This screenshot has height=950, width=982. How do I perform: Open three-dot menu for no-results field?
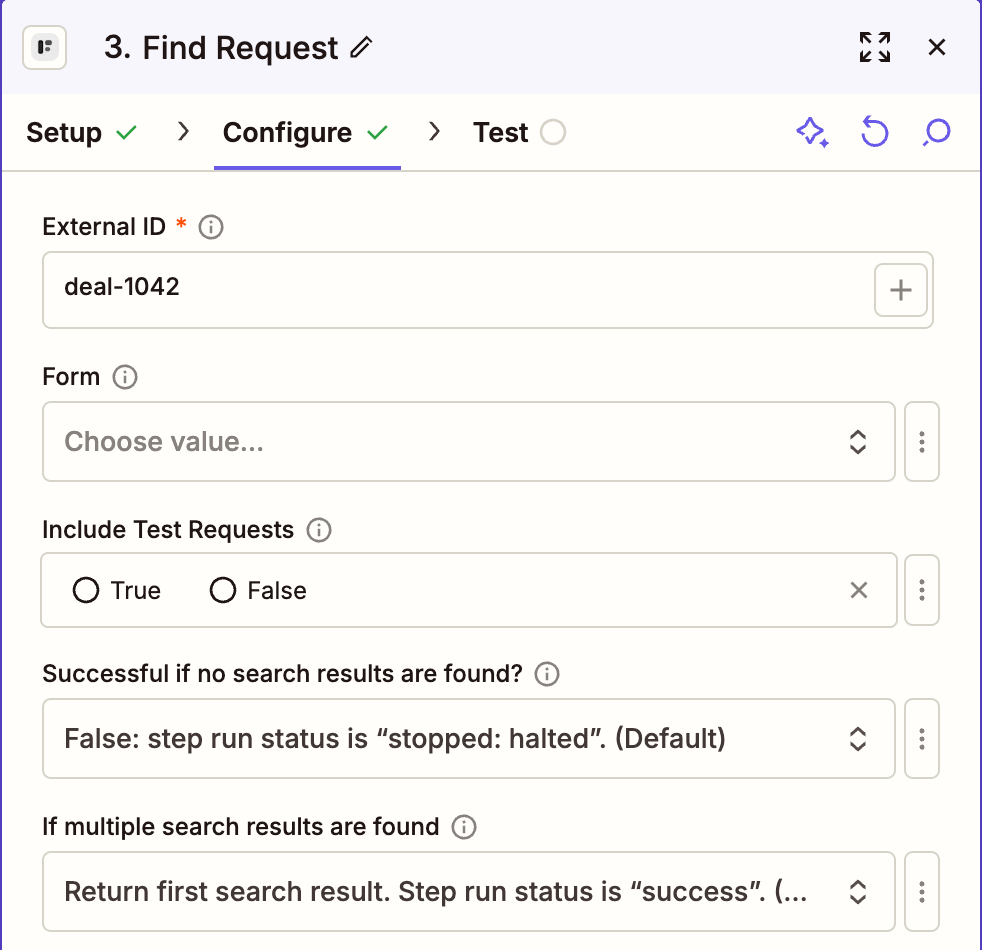pos(922,738)
